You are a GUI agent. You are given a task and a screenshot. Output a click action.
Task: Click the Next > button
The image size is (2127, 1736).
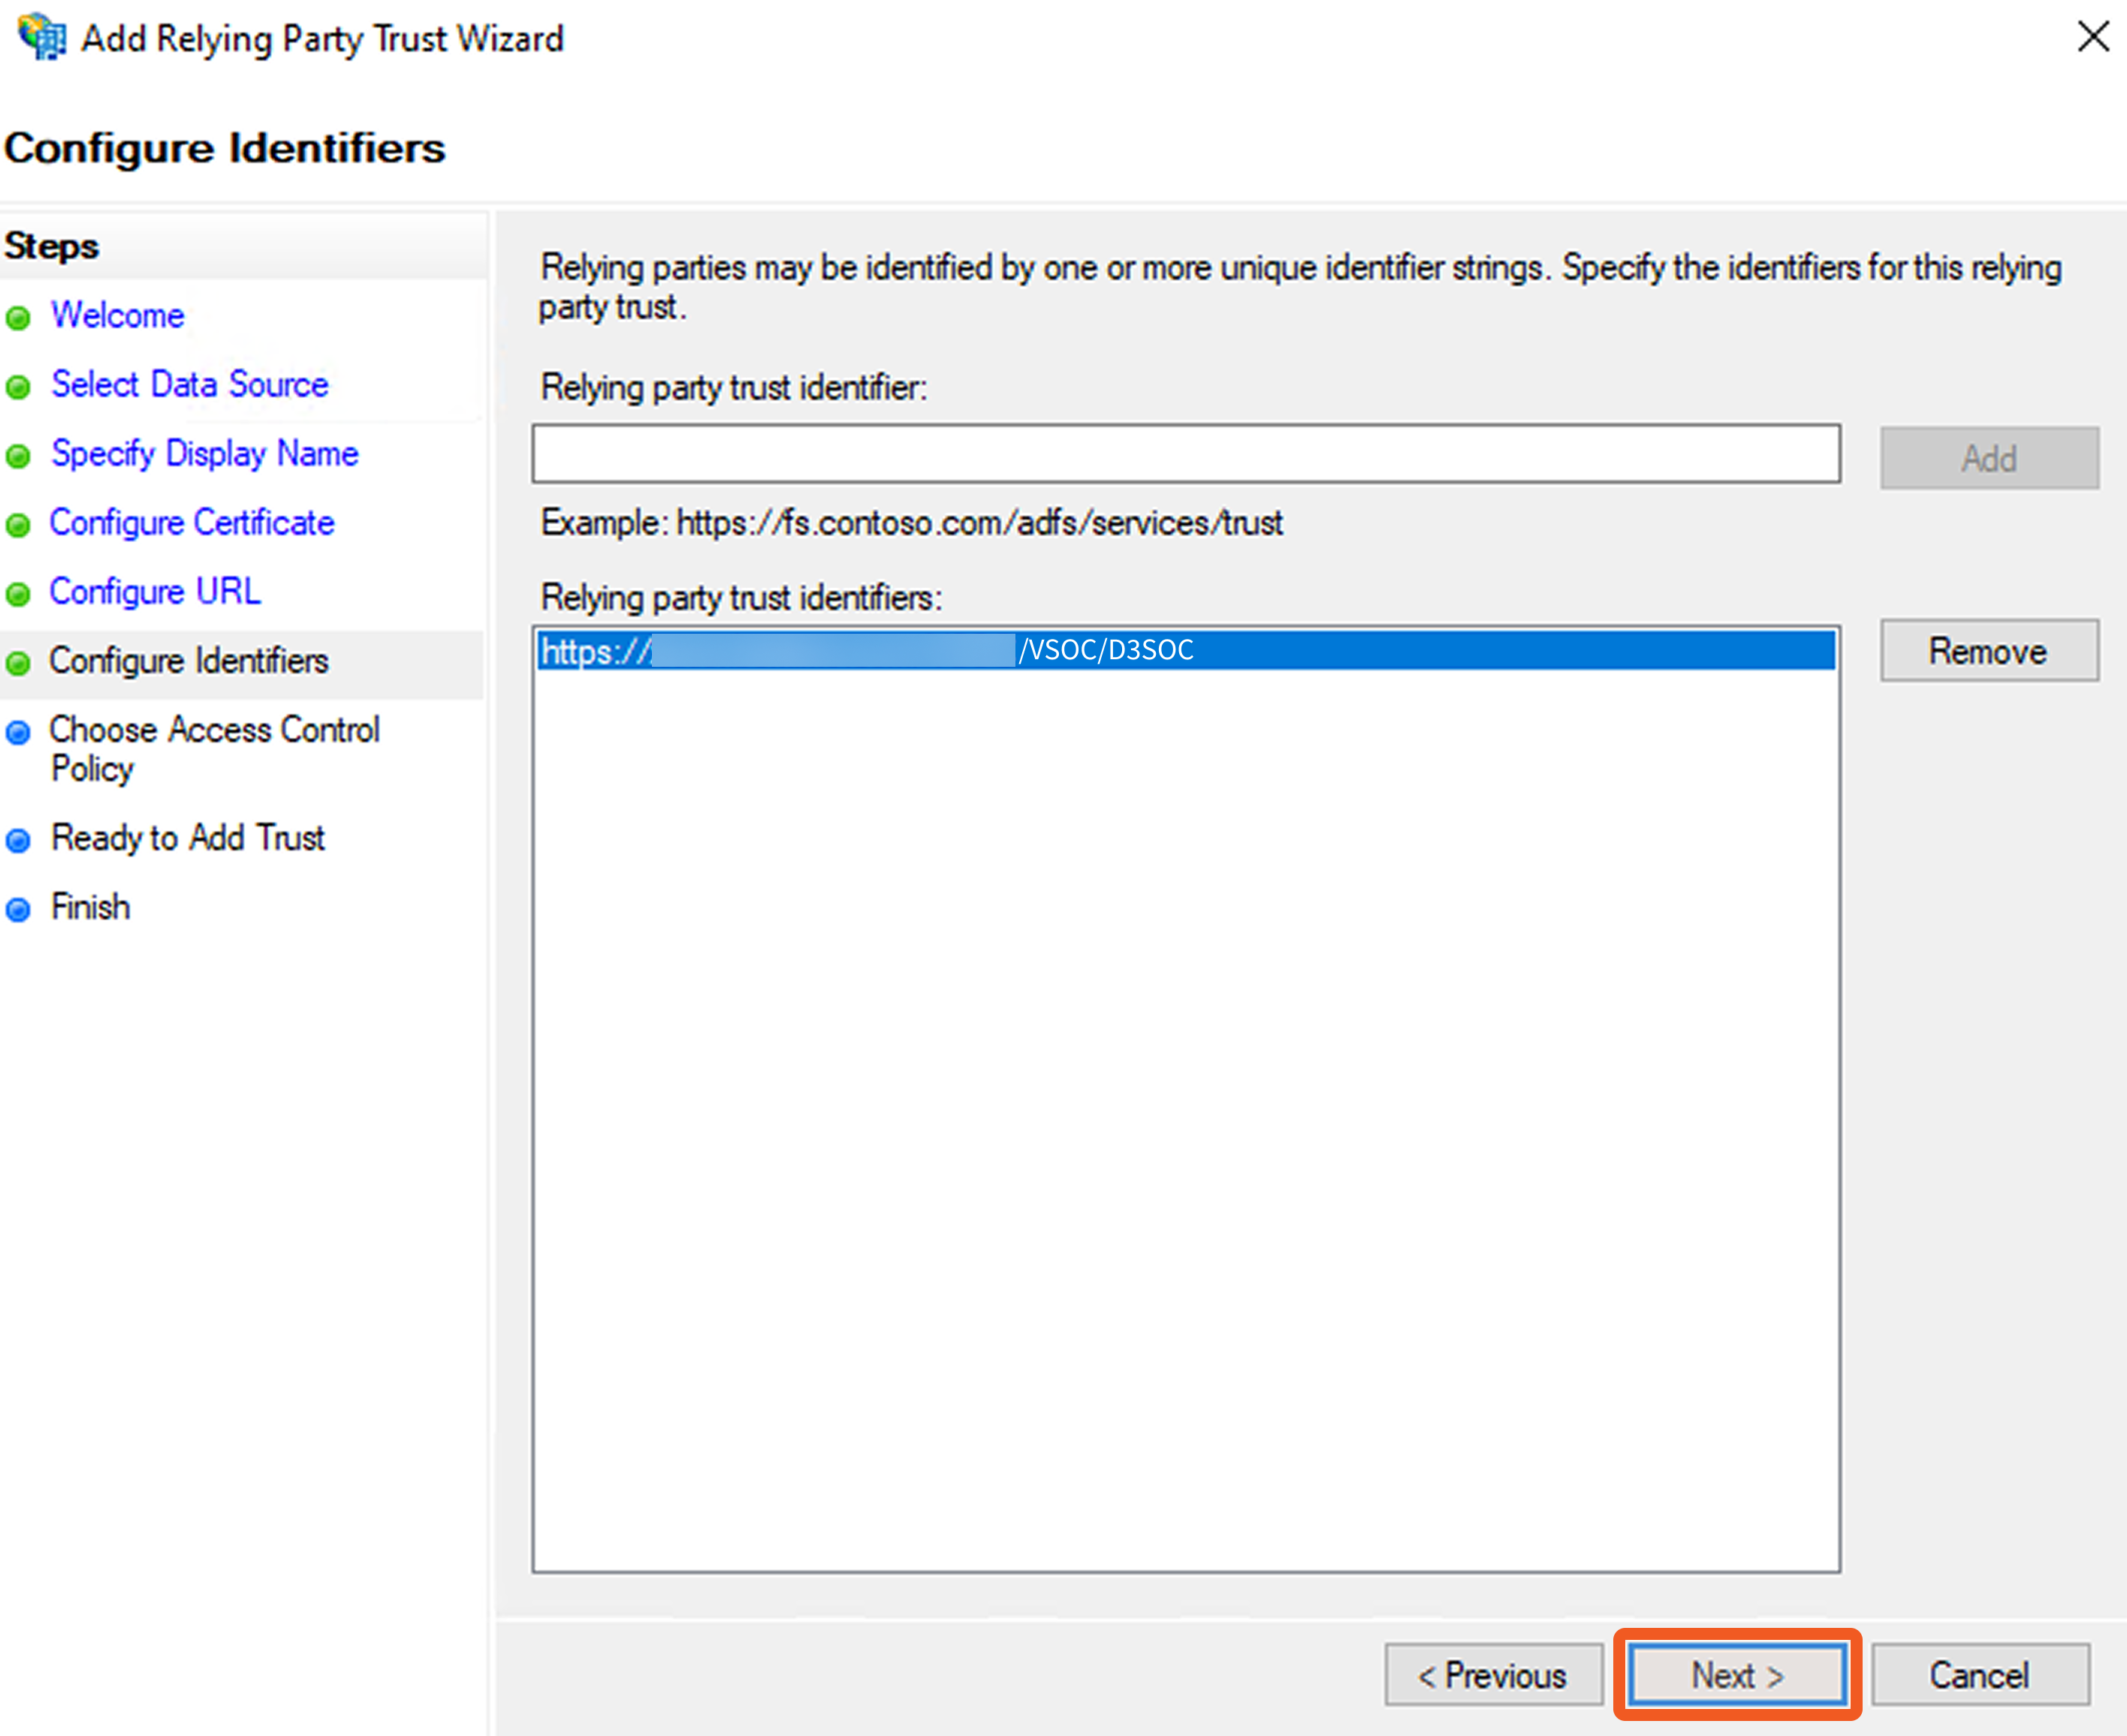(1737, 1675)
